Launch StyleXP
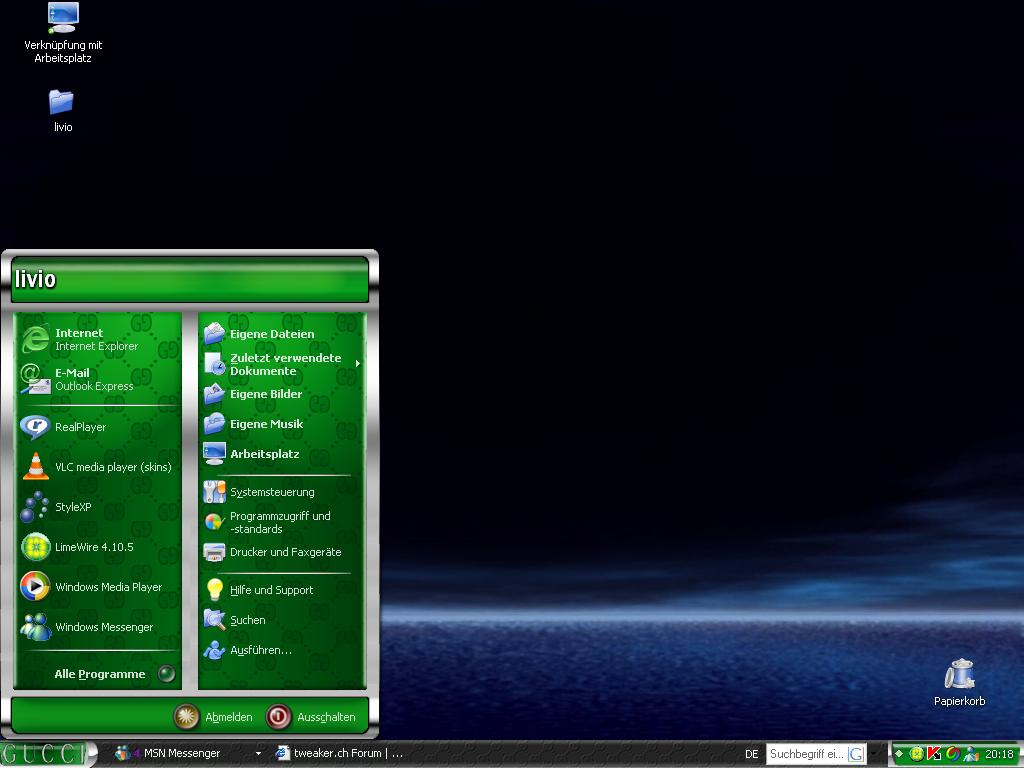 tap(72, 507)
